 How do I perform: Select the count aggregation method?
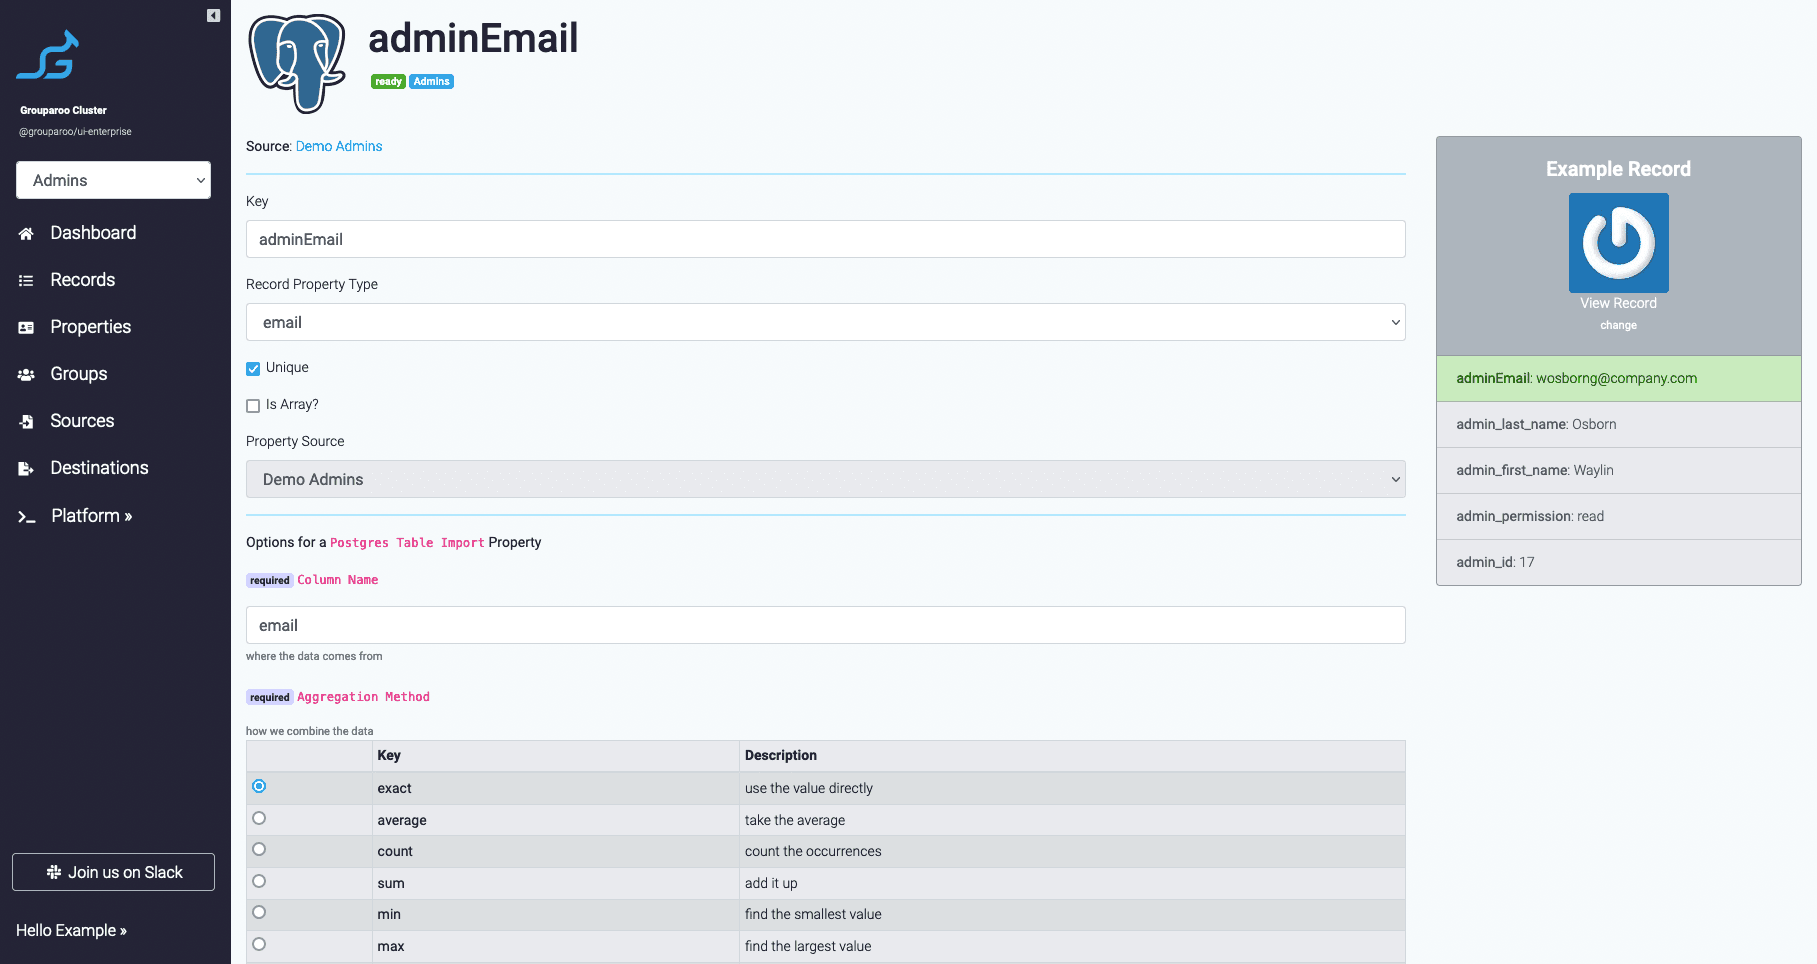tap(259, 849)
